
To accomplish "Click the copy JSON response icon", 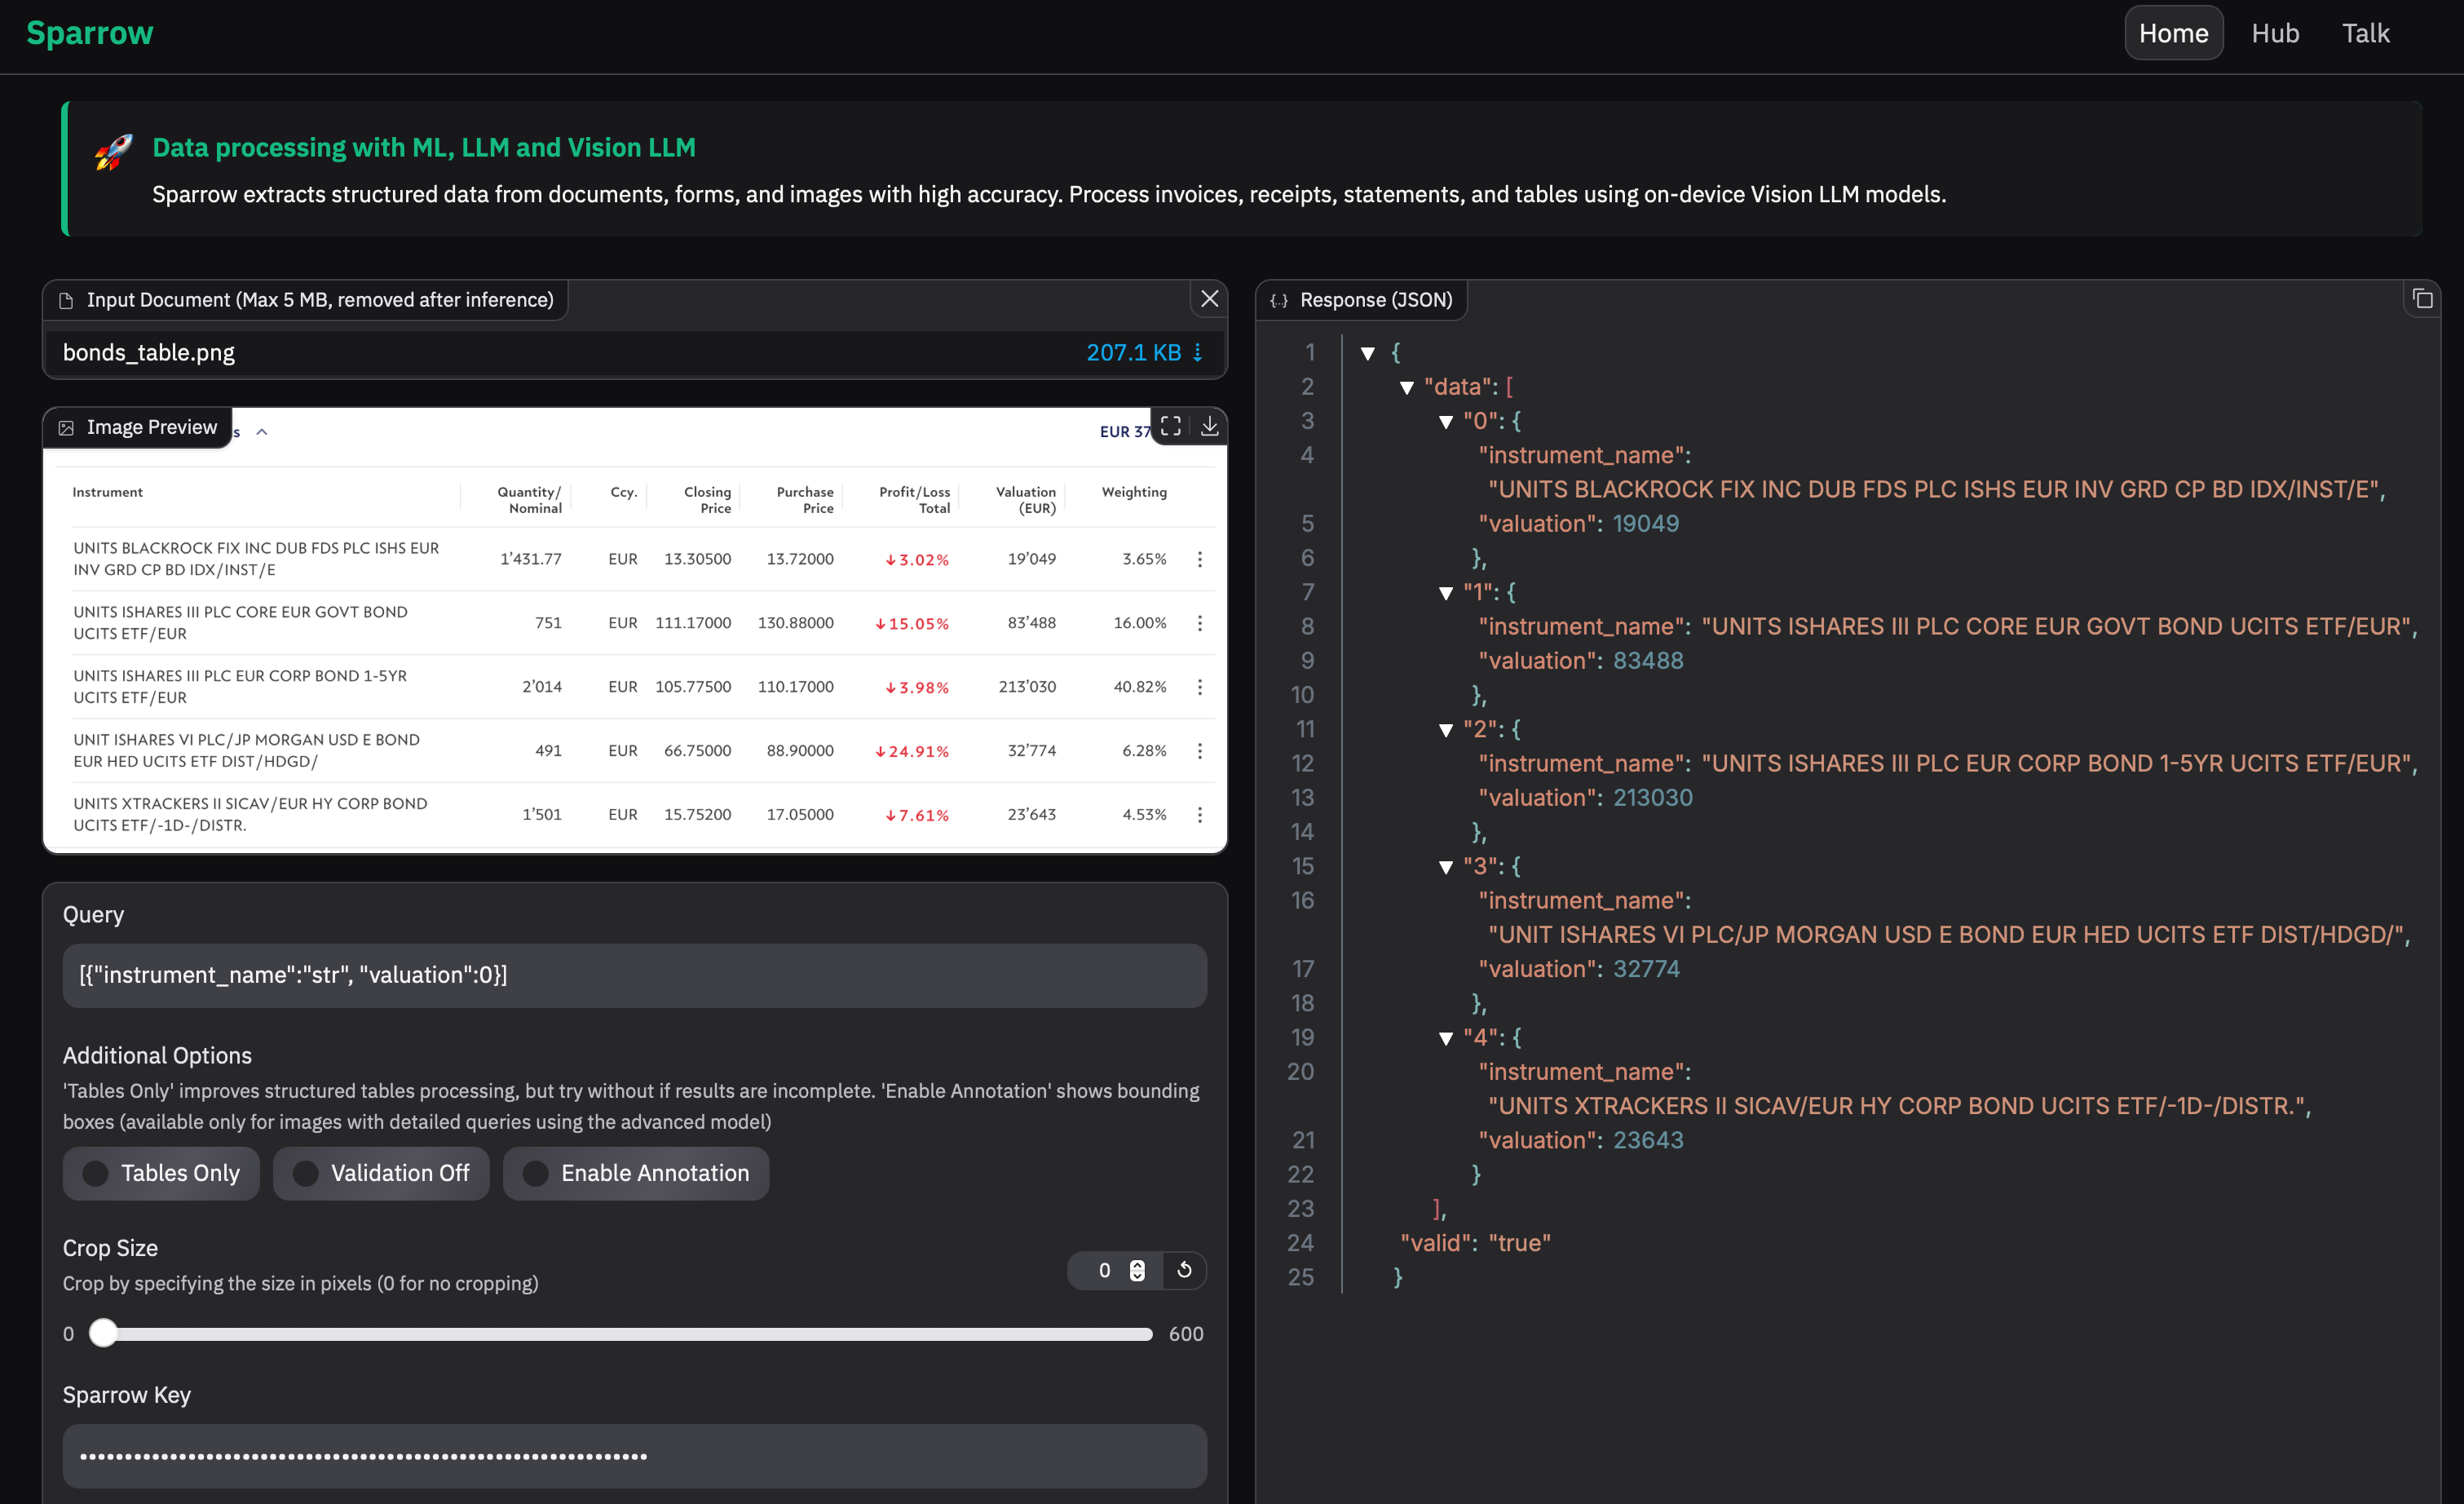I will (2422, 299).
